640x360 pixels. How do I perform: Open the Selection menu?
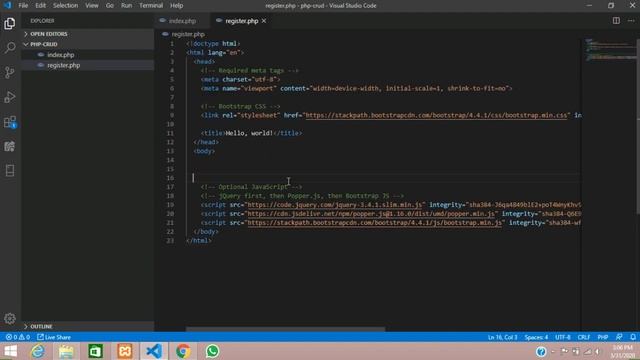(65, 6)
